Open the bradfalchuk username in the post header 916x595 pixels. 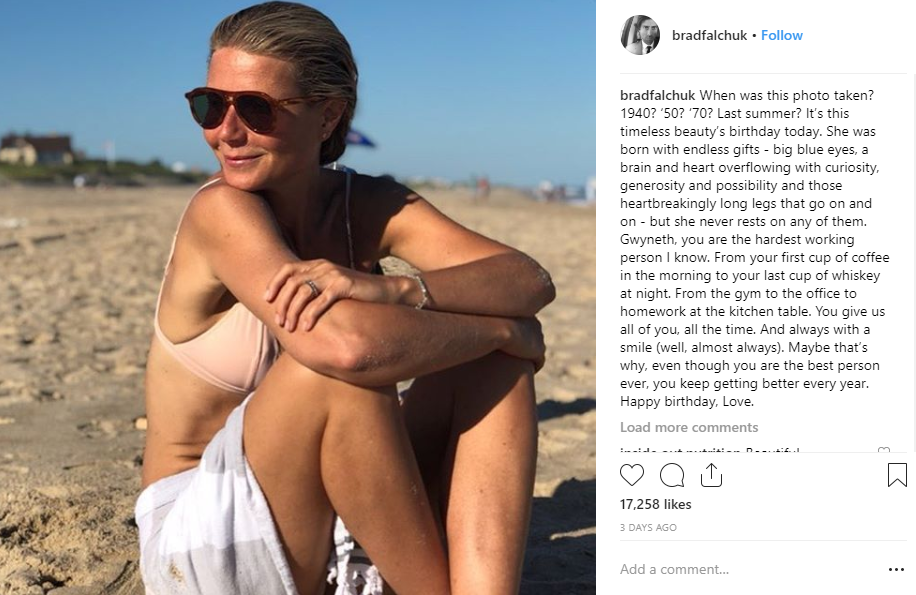[709, 36]
